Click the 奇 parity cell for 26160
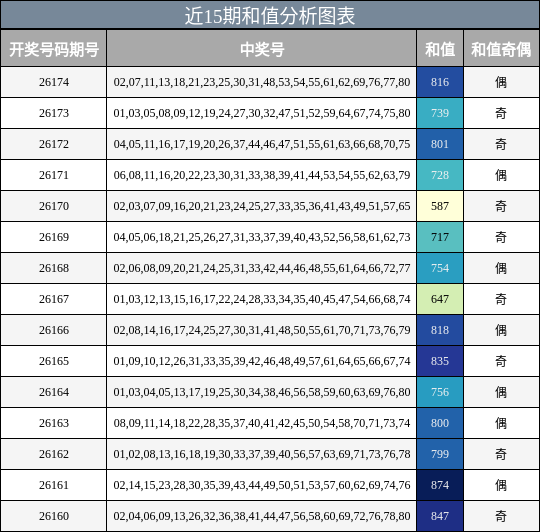This screenshot has height=532, width=540. point(501,516)
